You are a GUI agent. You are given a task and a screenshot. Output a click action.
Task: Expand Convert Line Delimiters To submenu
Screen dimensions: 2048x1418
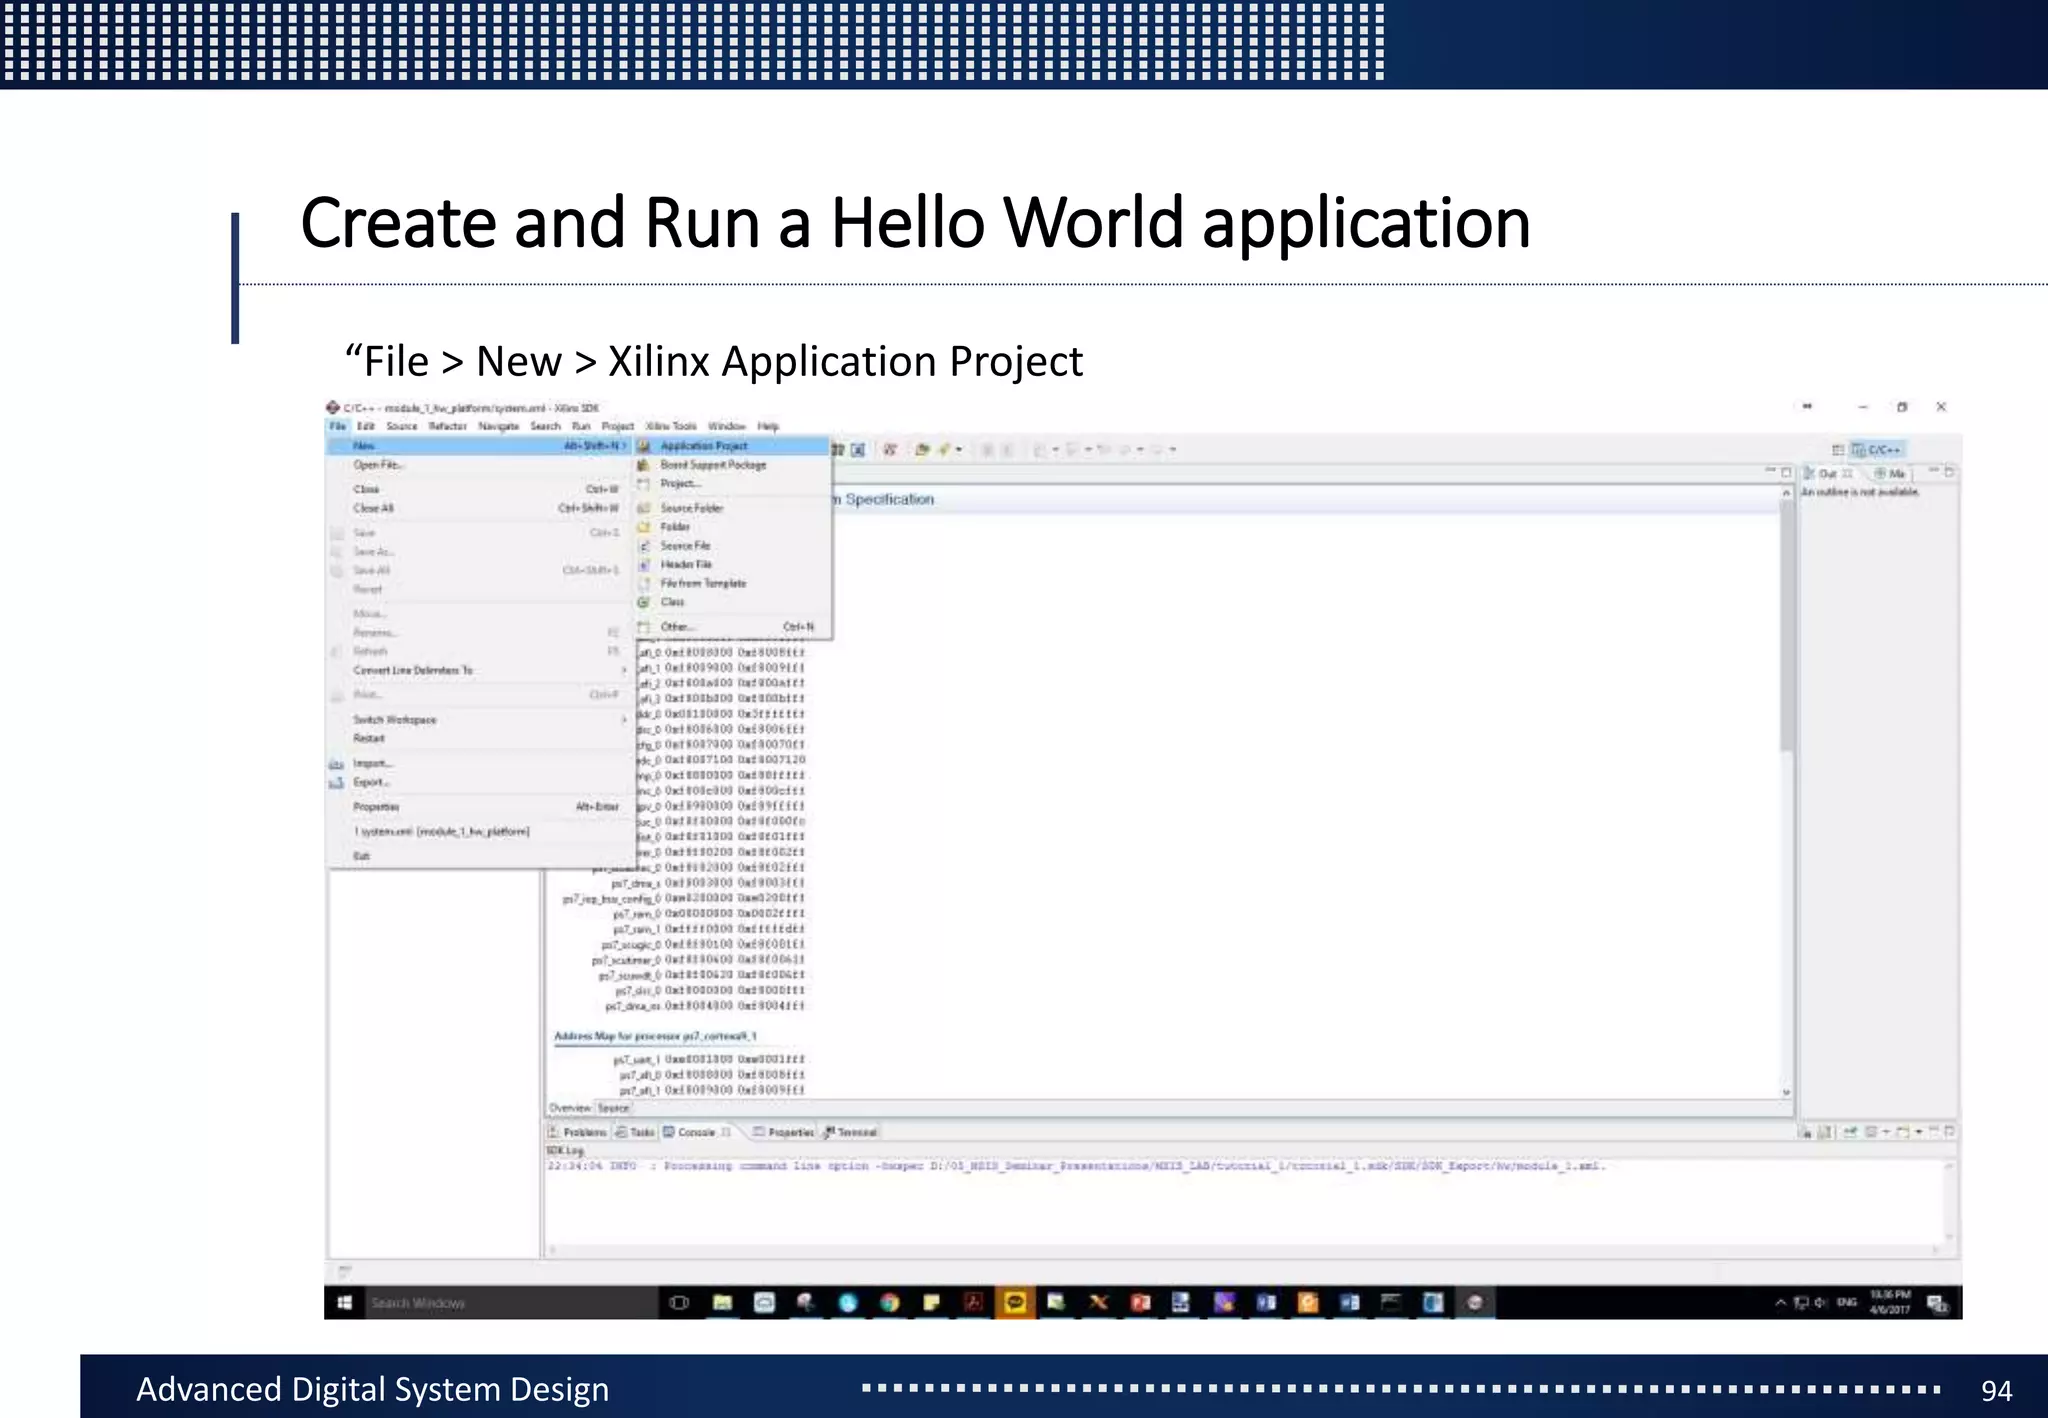point(479,671)
